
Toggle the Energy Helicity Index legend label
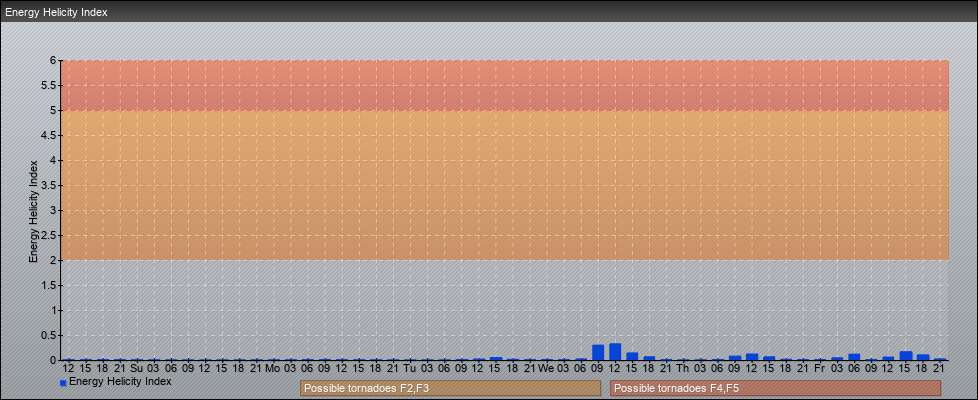pyautogui.click(x=120, y=381)
